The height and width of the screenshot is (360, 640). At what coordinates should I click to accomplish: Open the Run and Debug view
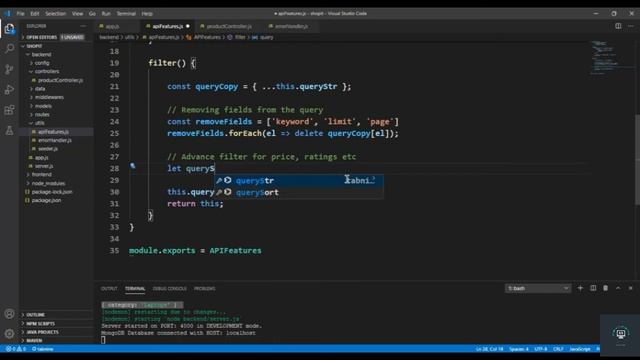click(x=9, y=89)
